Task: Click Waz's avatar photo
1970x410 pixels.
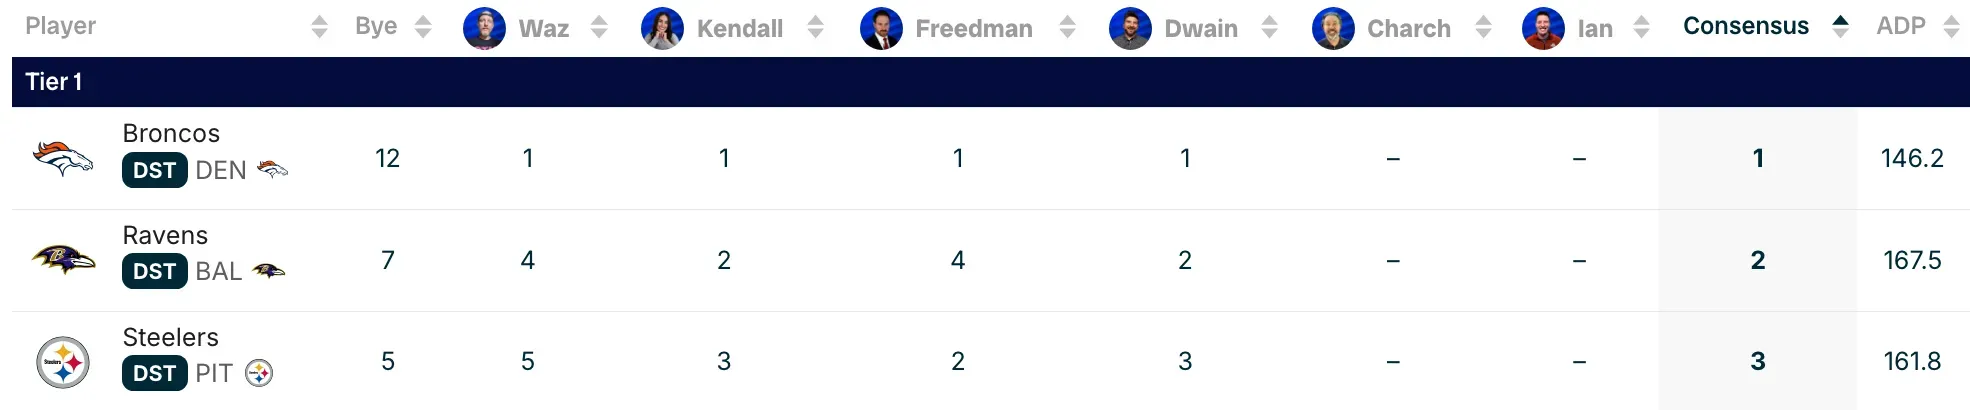Action: pos(484,28)
